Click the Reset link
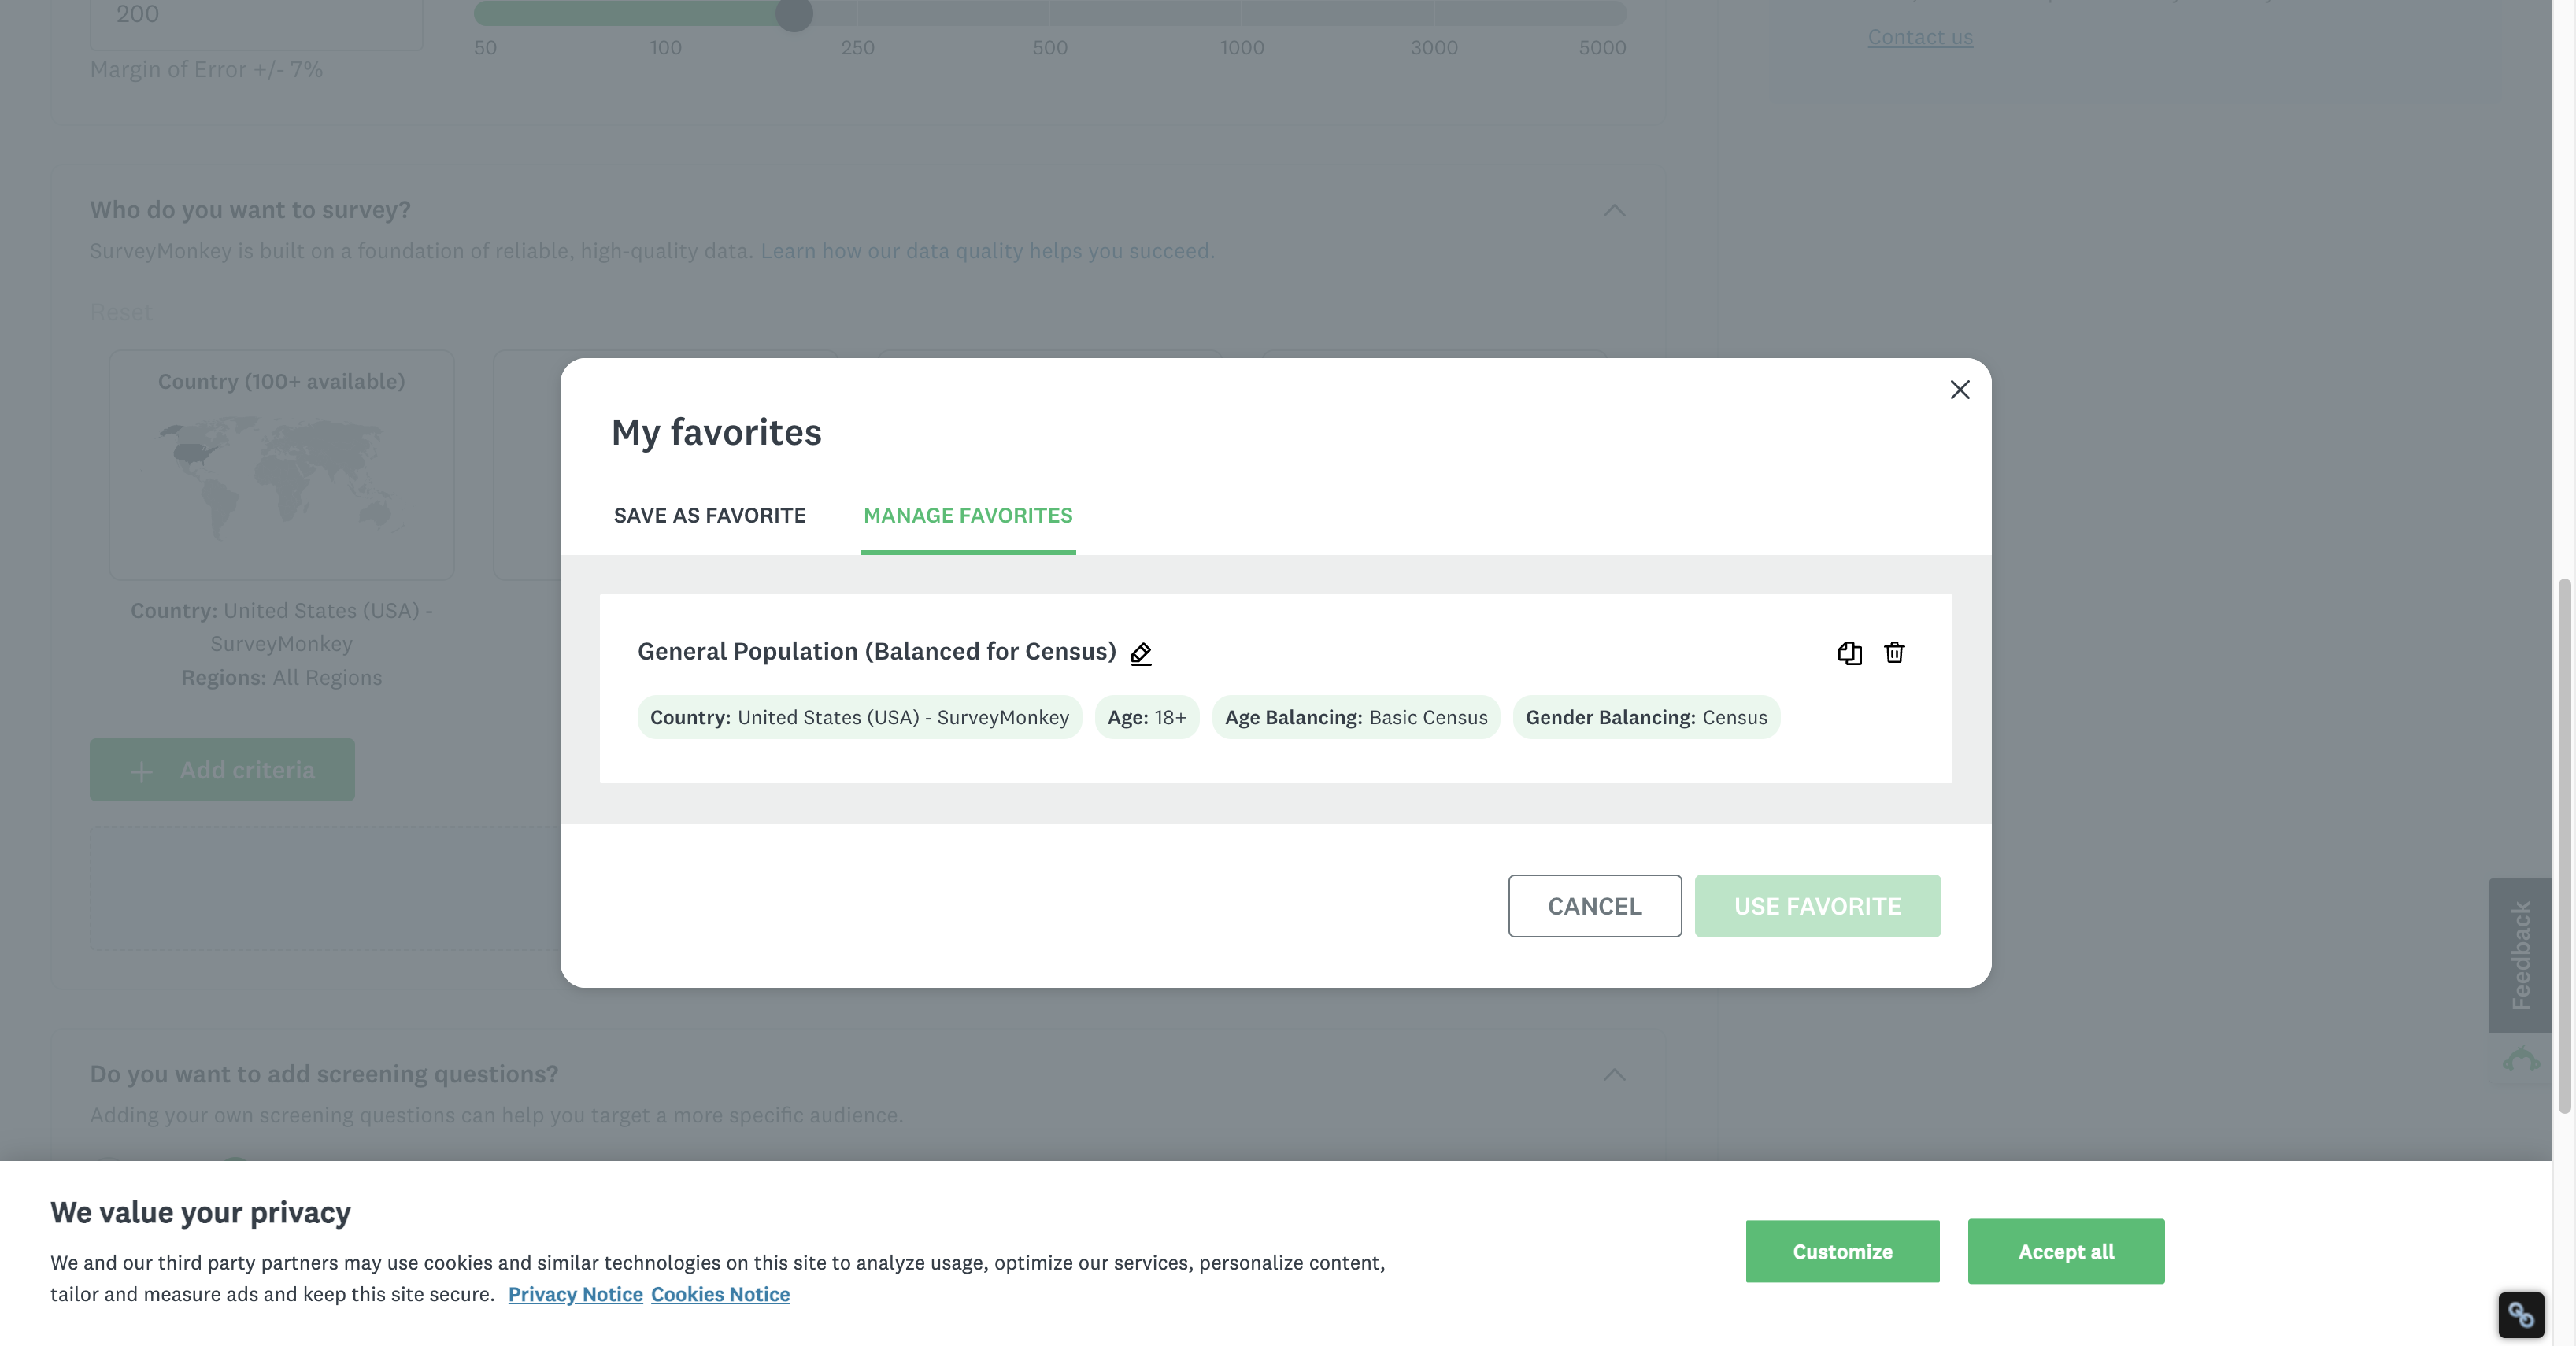The image size is (2576, 1346). pos(121,312)
